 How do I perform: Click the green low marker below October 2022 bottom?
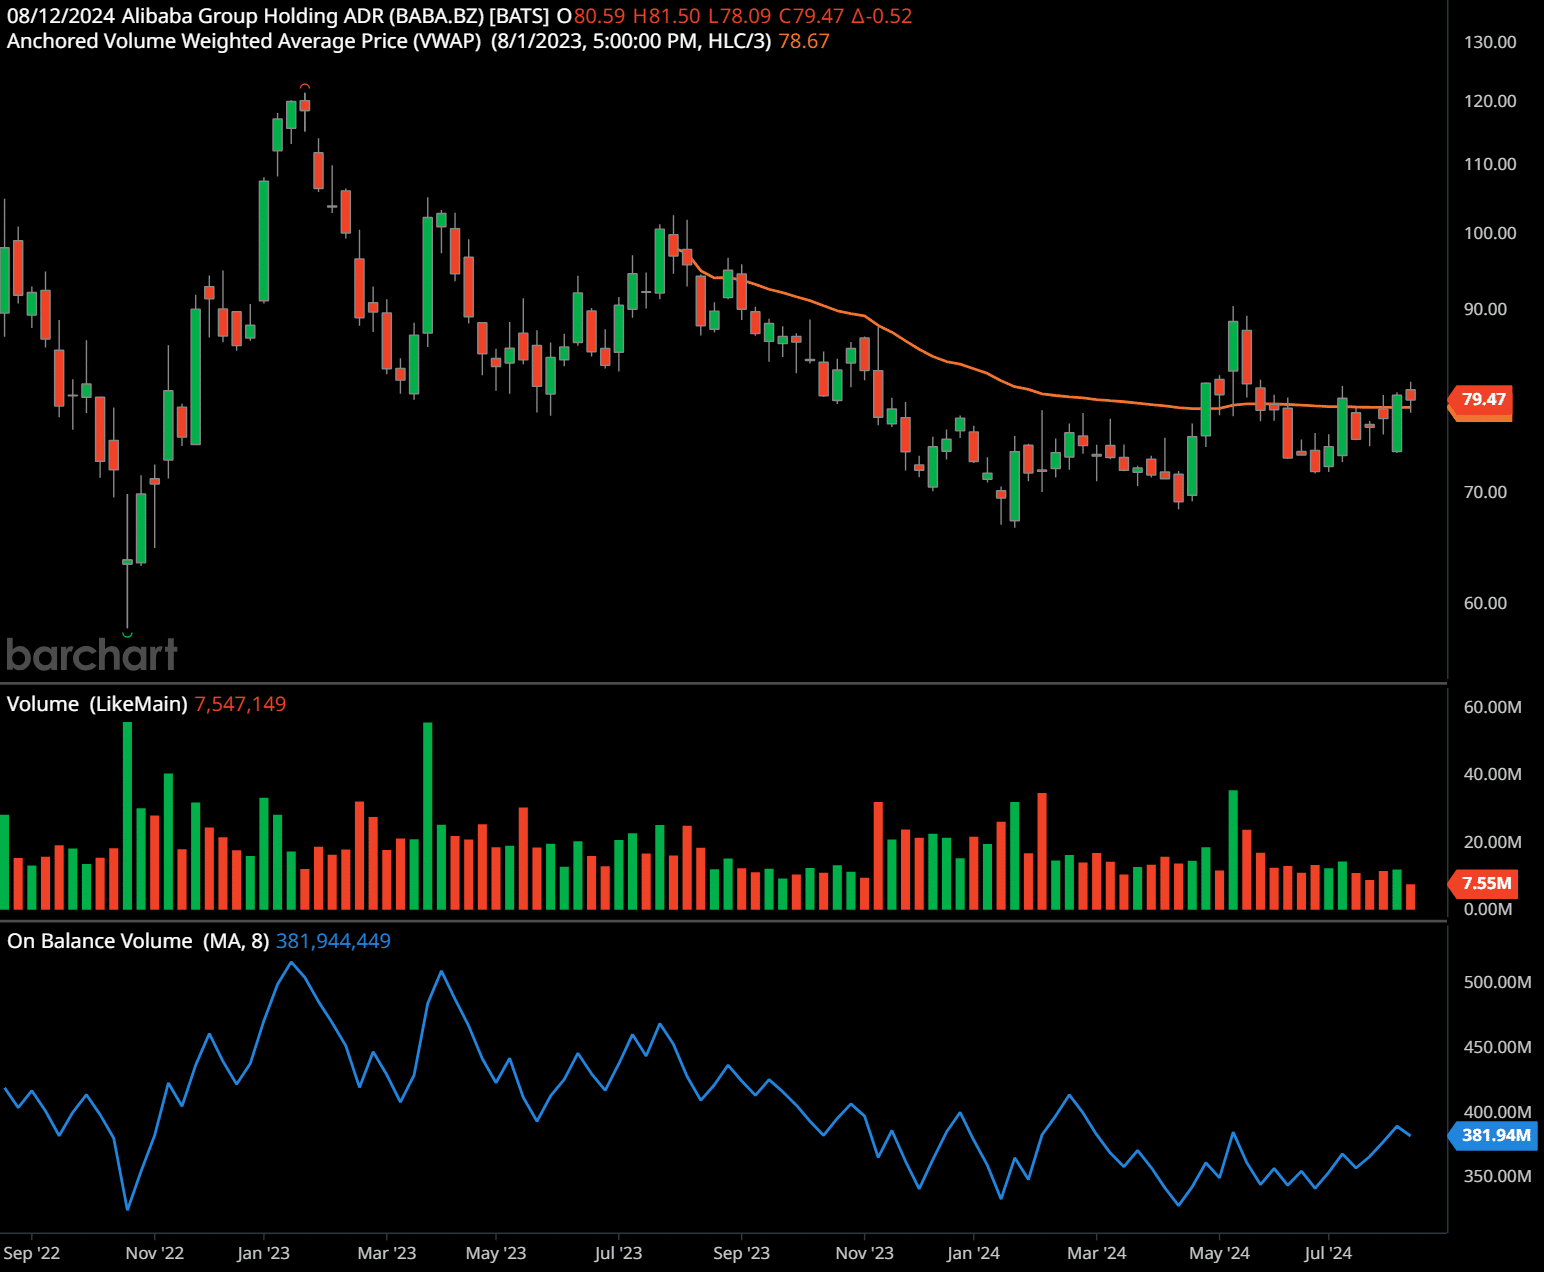127,634
